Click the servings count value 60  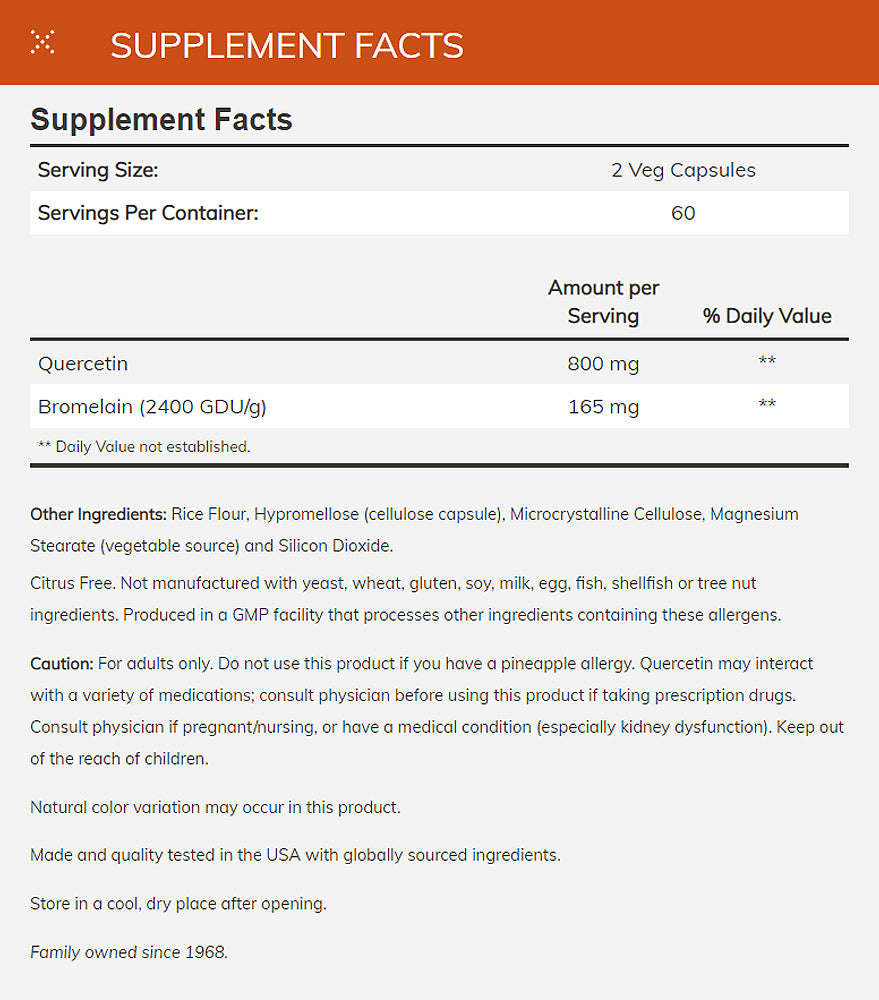click(x=683, y=213)
